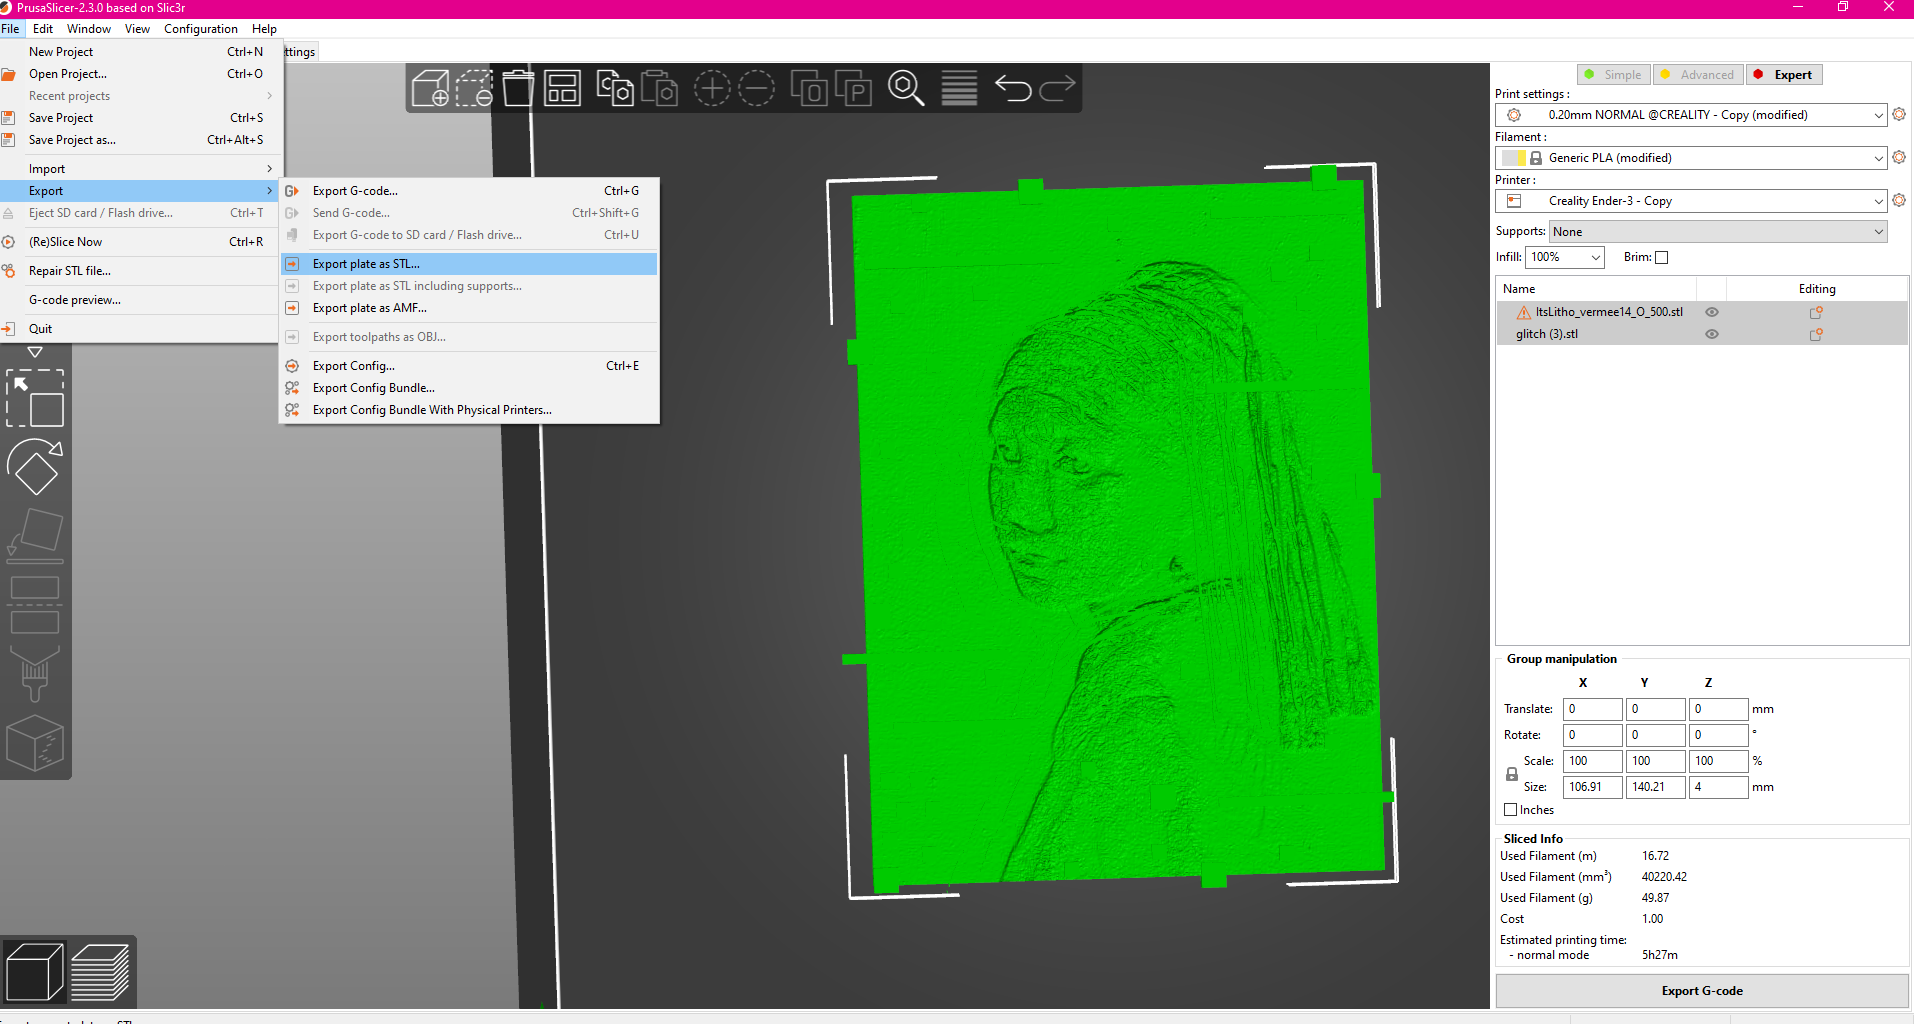Click the Redo arrow icon
Viewport: 1914px width, 1024px height.
coord(1057,88)
